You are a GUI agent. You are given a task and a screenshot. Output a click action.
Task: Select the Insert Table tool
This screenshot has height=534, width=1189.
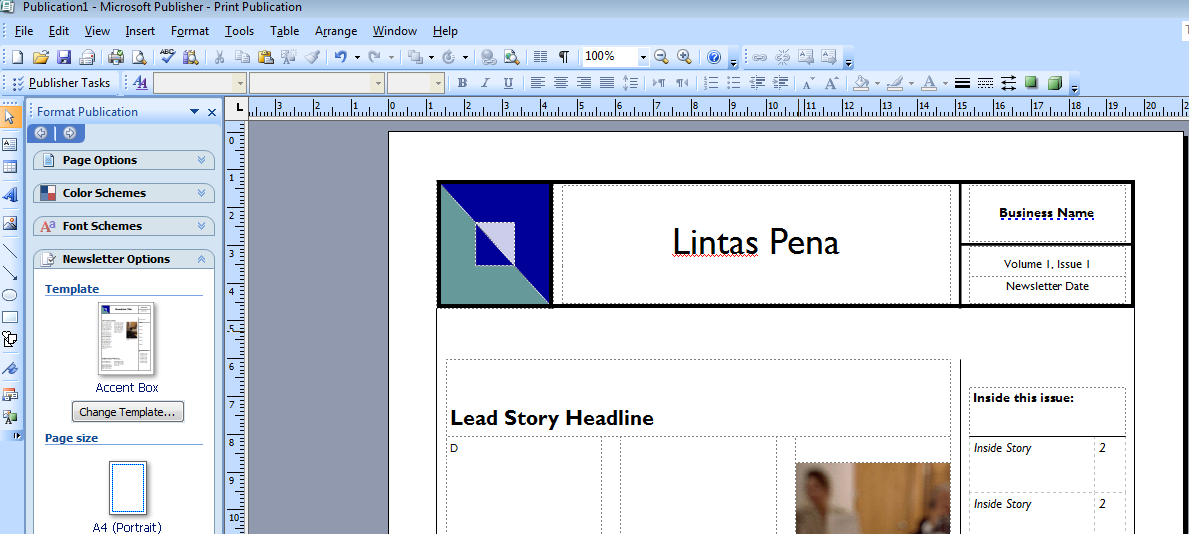(10, 167)
